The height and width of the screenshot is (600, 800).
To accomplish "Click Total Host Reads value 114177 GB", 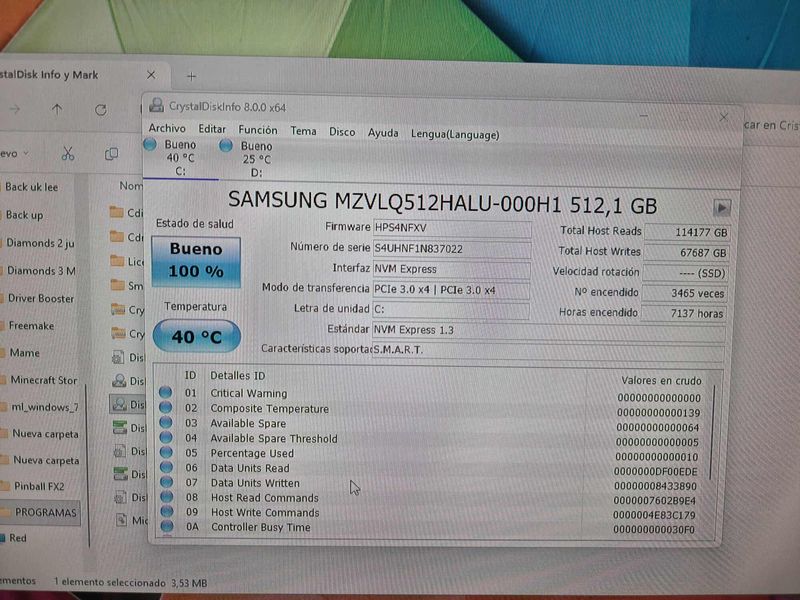I will tap(687, 233).
